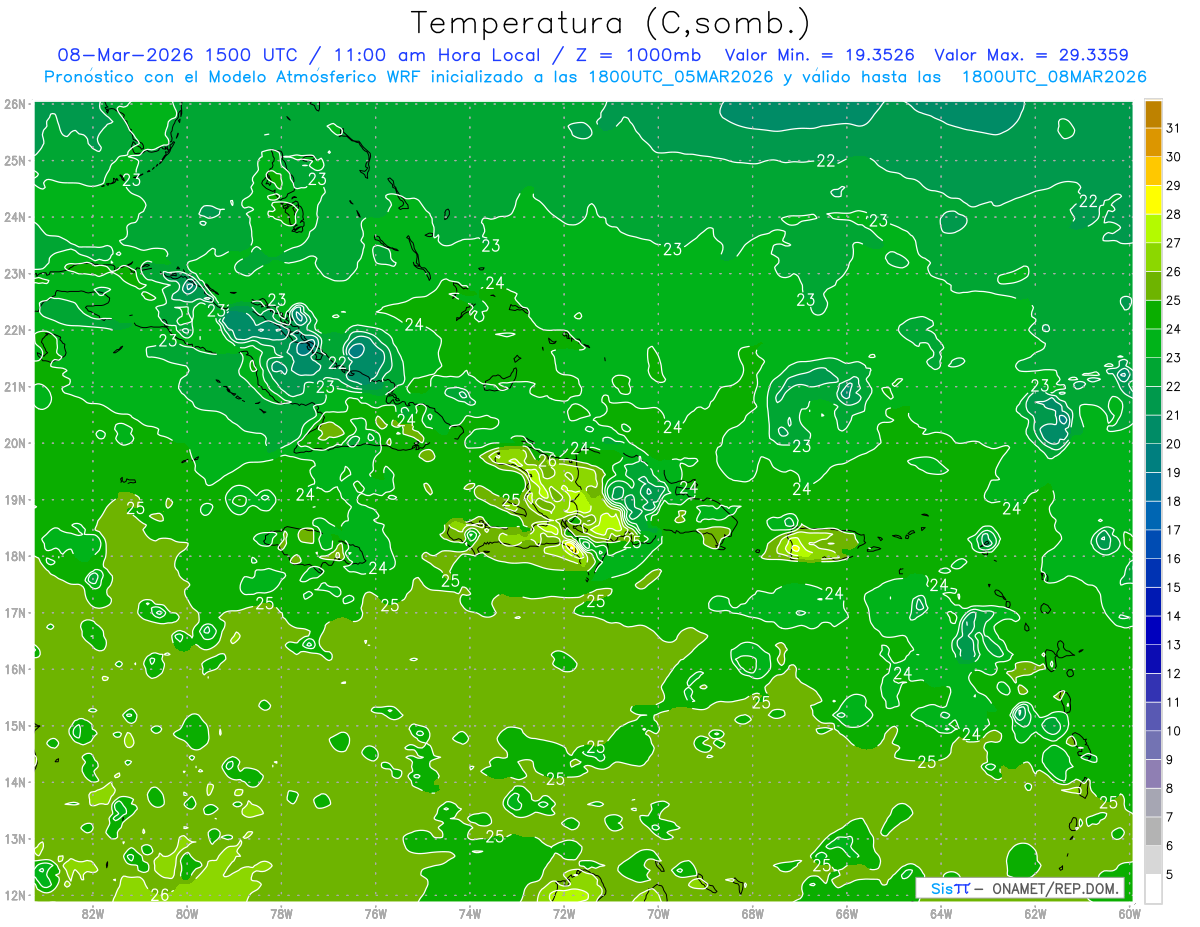The width and height of the screenshot is (1200, 927).
Task: Click the '68W' longitude label
Action: (753, 913)
